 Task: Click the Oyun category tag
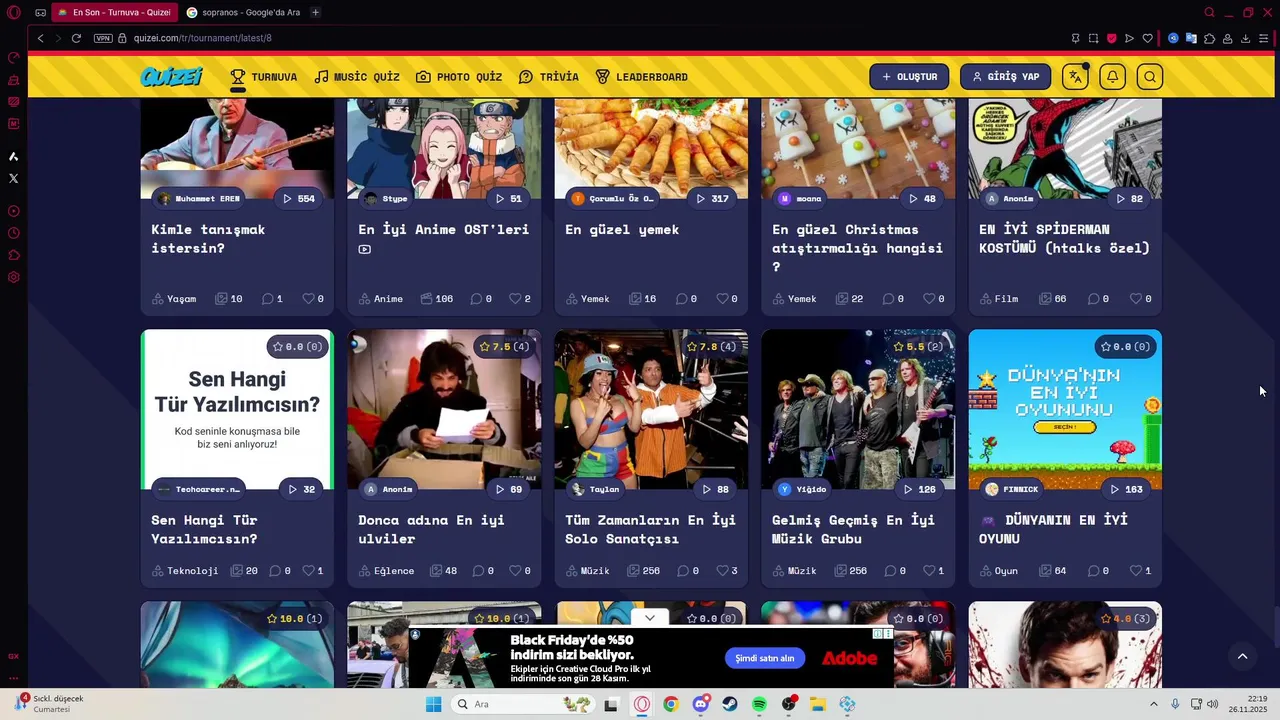(998, 571)
